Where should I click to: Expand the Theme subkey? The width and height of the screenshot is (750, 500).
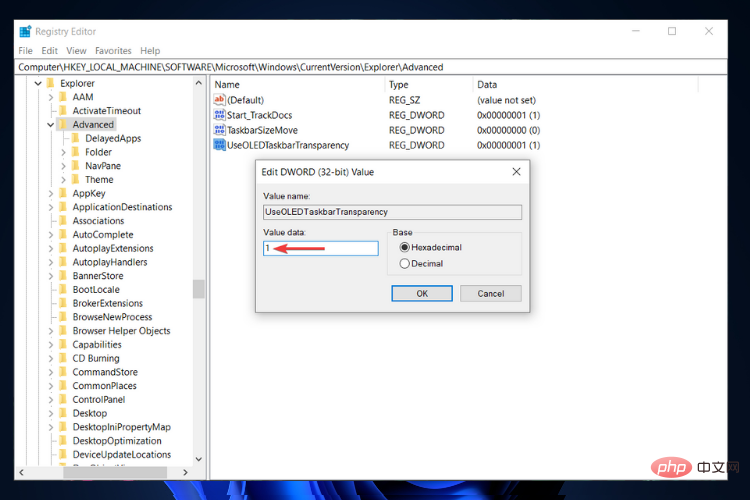63,179
